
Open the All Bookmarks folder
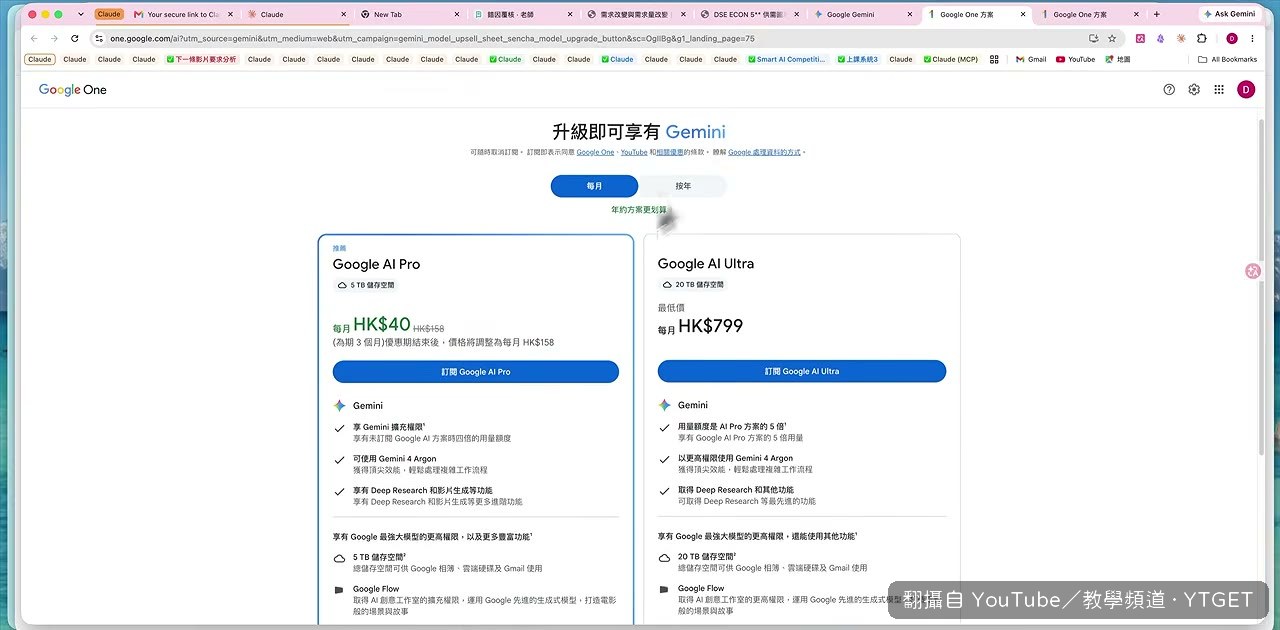point(1228,59)
